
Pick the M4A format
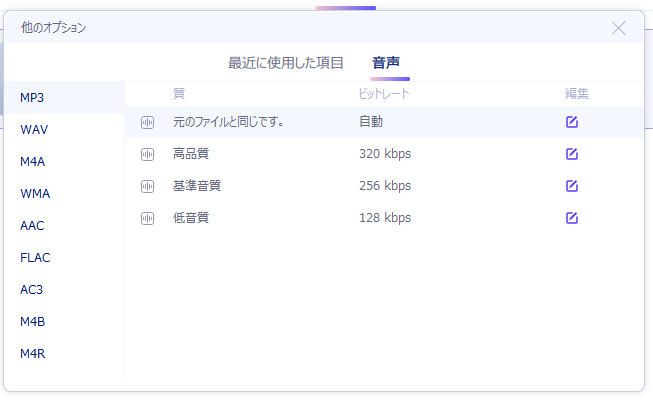(65, 162)
